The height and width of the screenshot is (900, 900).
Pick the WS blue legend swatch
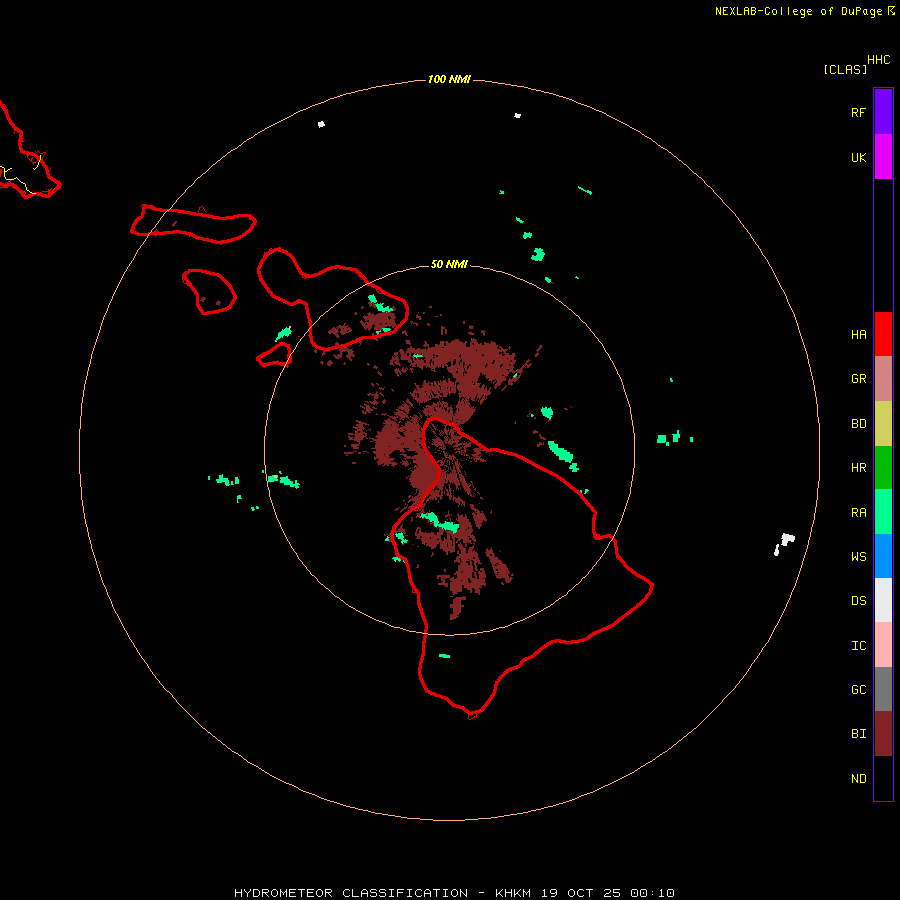883,556
